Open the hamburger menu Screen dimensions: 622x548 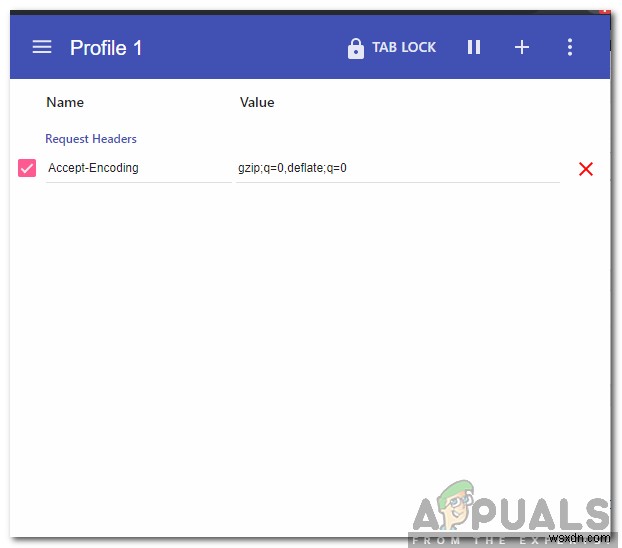42,47
